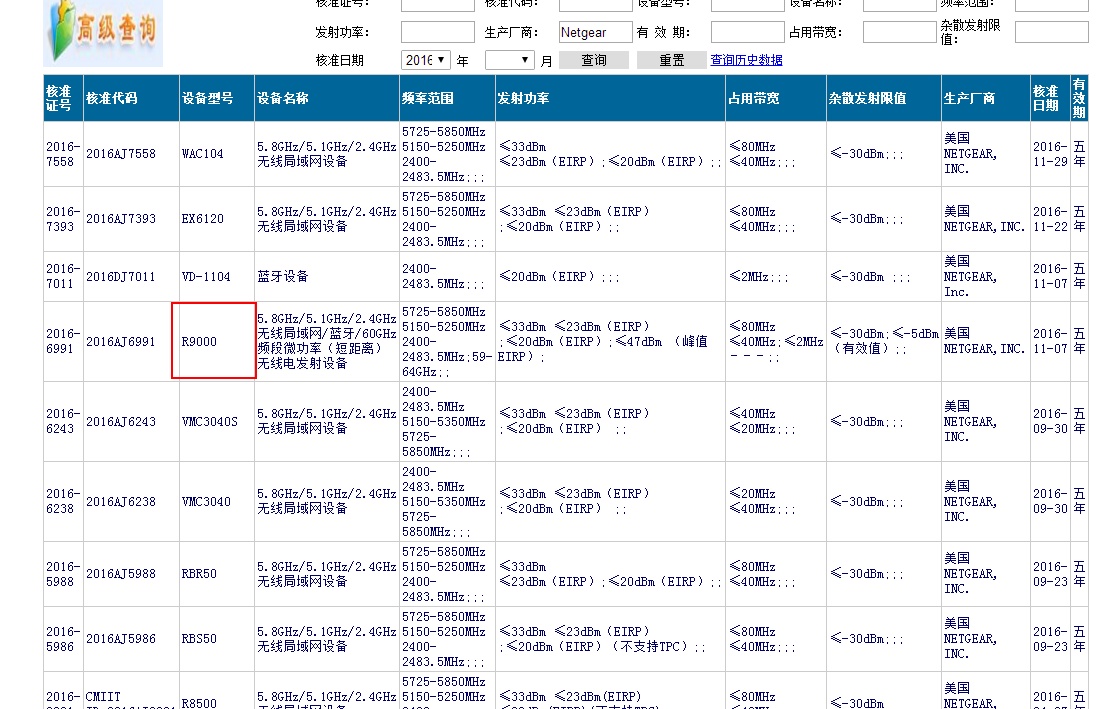Image resolution: width=1112 pixels, height=709 pixels.
Task: Click the 占用带宽 column header
Action: pos(776,98)
